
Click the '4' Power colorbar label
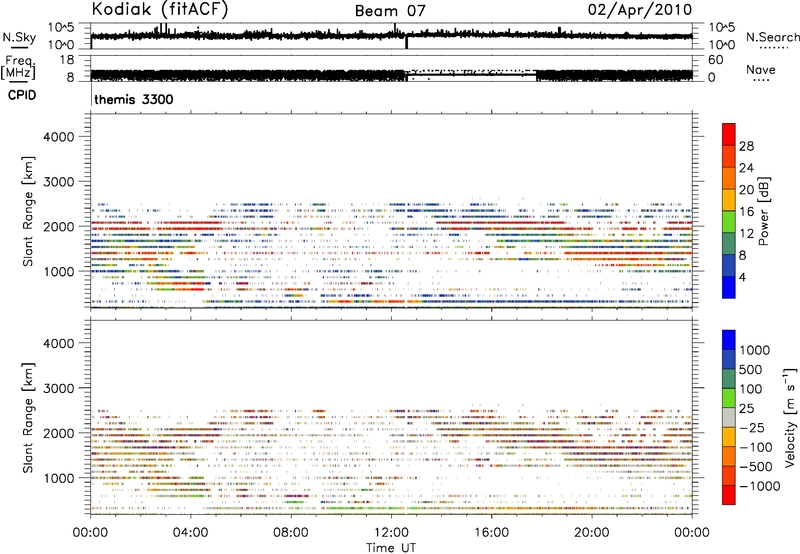pos(743,278)
